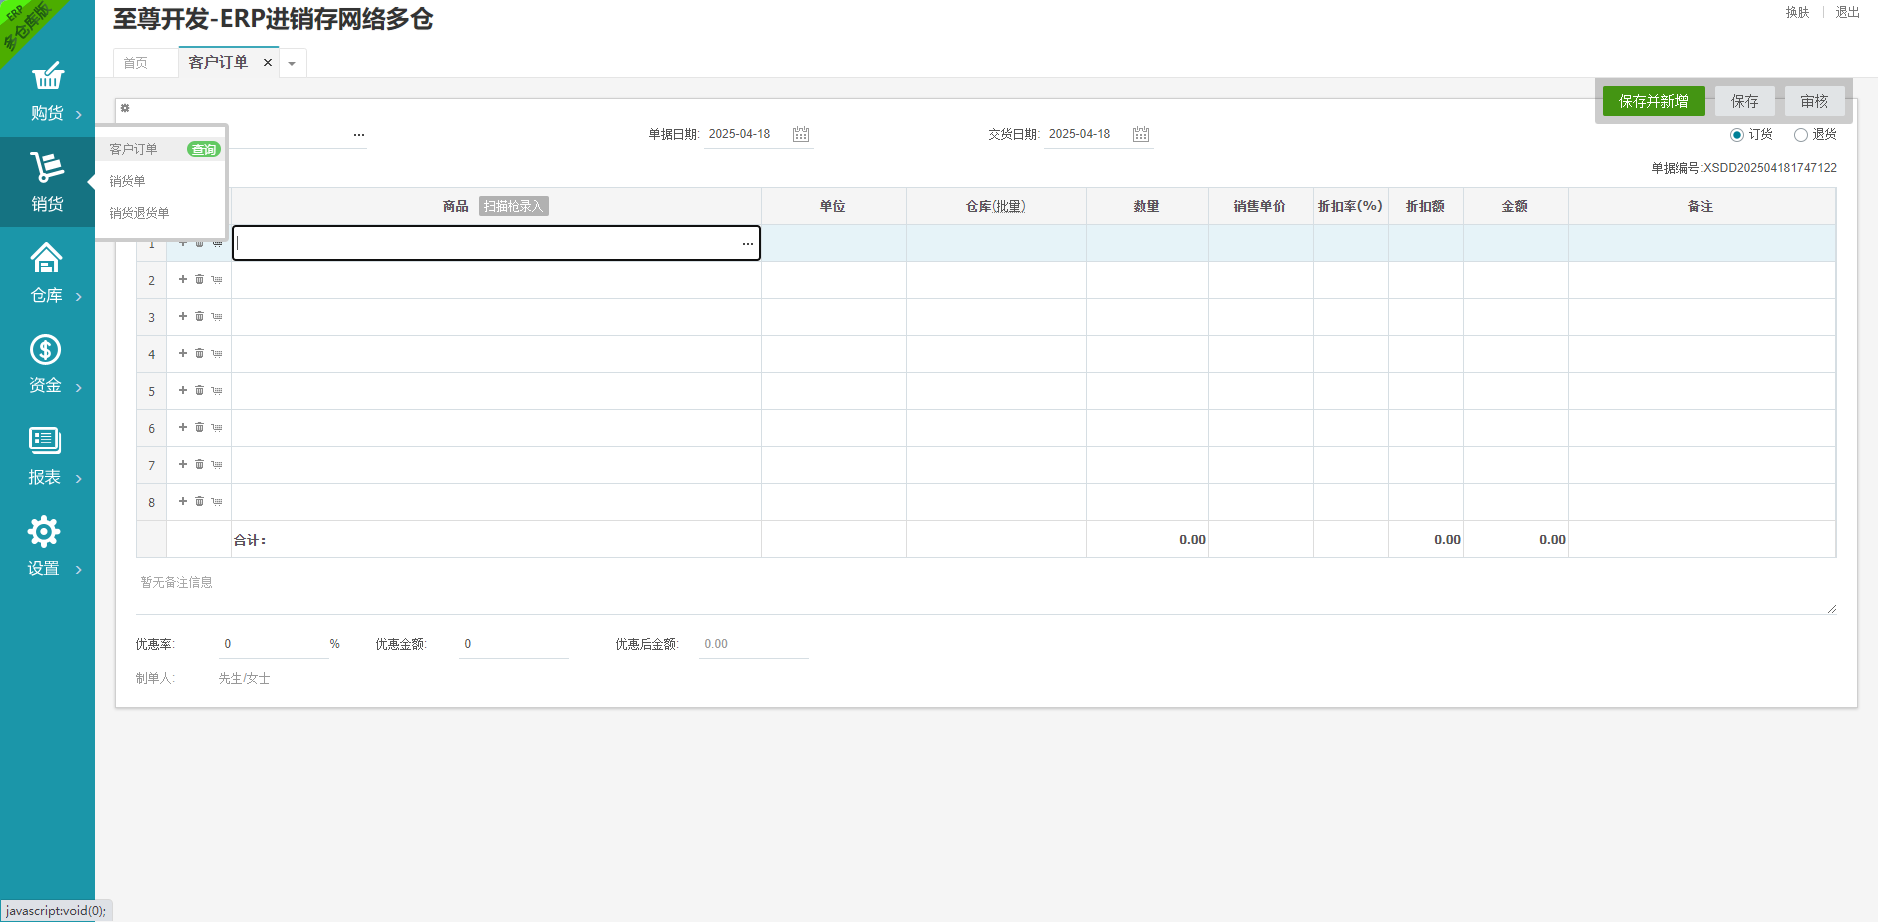This screenshot has width=1878, height=922.
Task: Open the 销货 sales module icon
Action: pos(47,166)
